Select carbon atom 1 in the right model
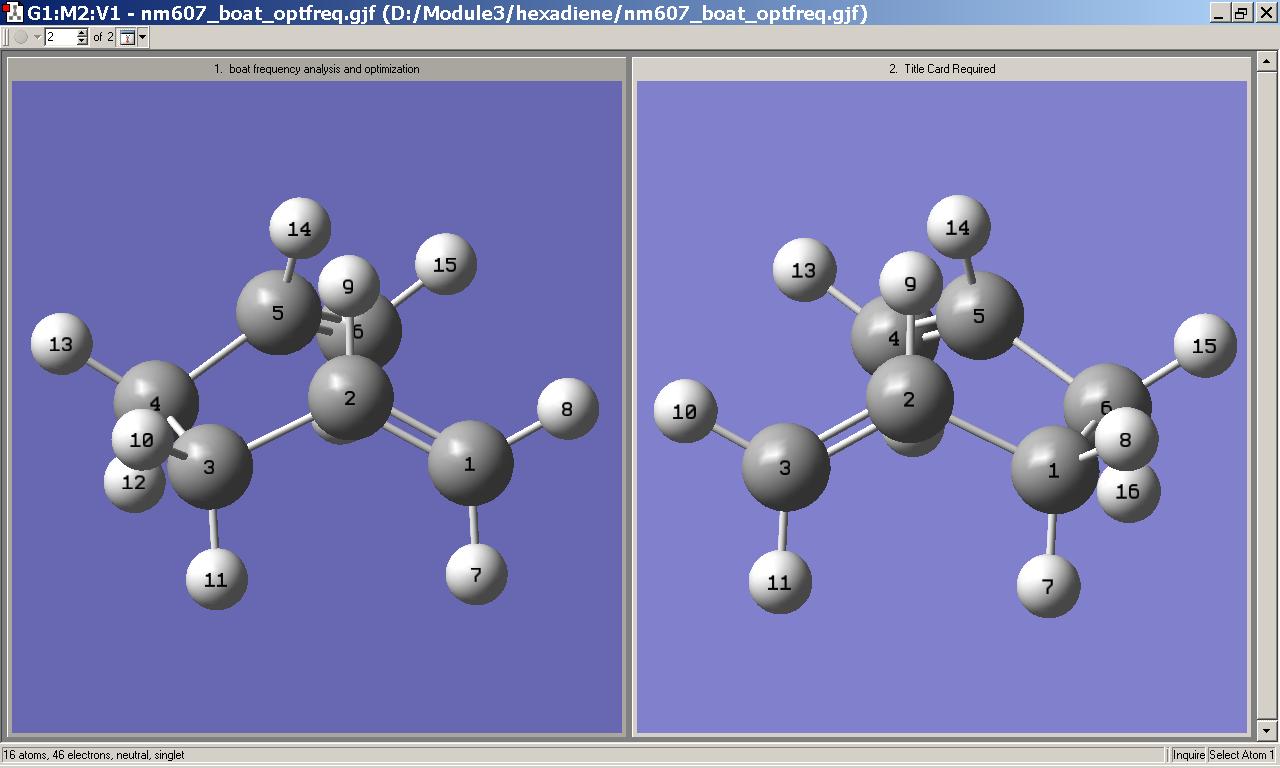Screen dimensions: 1280x768 (1053, 470)
